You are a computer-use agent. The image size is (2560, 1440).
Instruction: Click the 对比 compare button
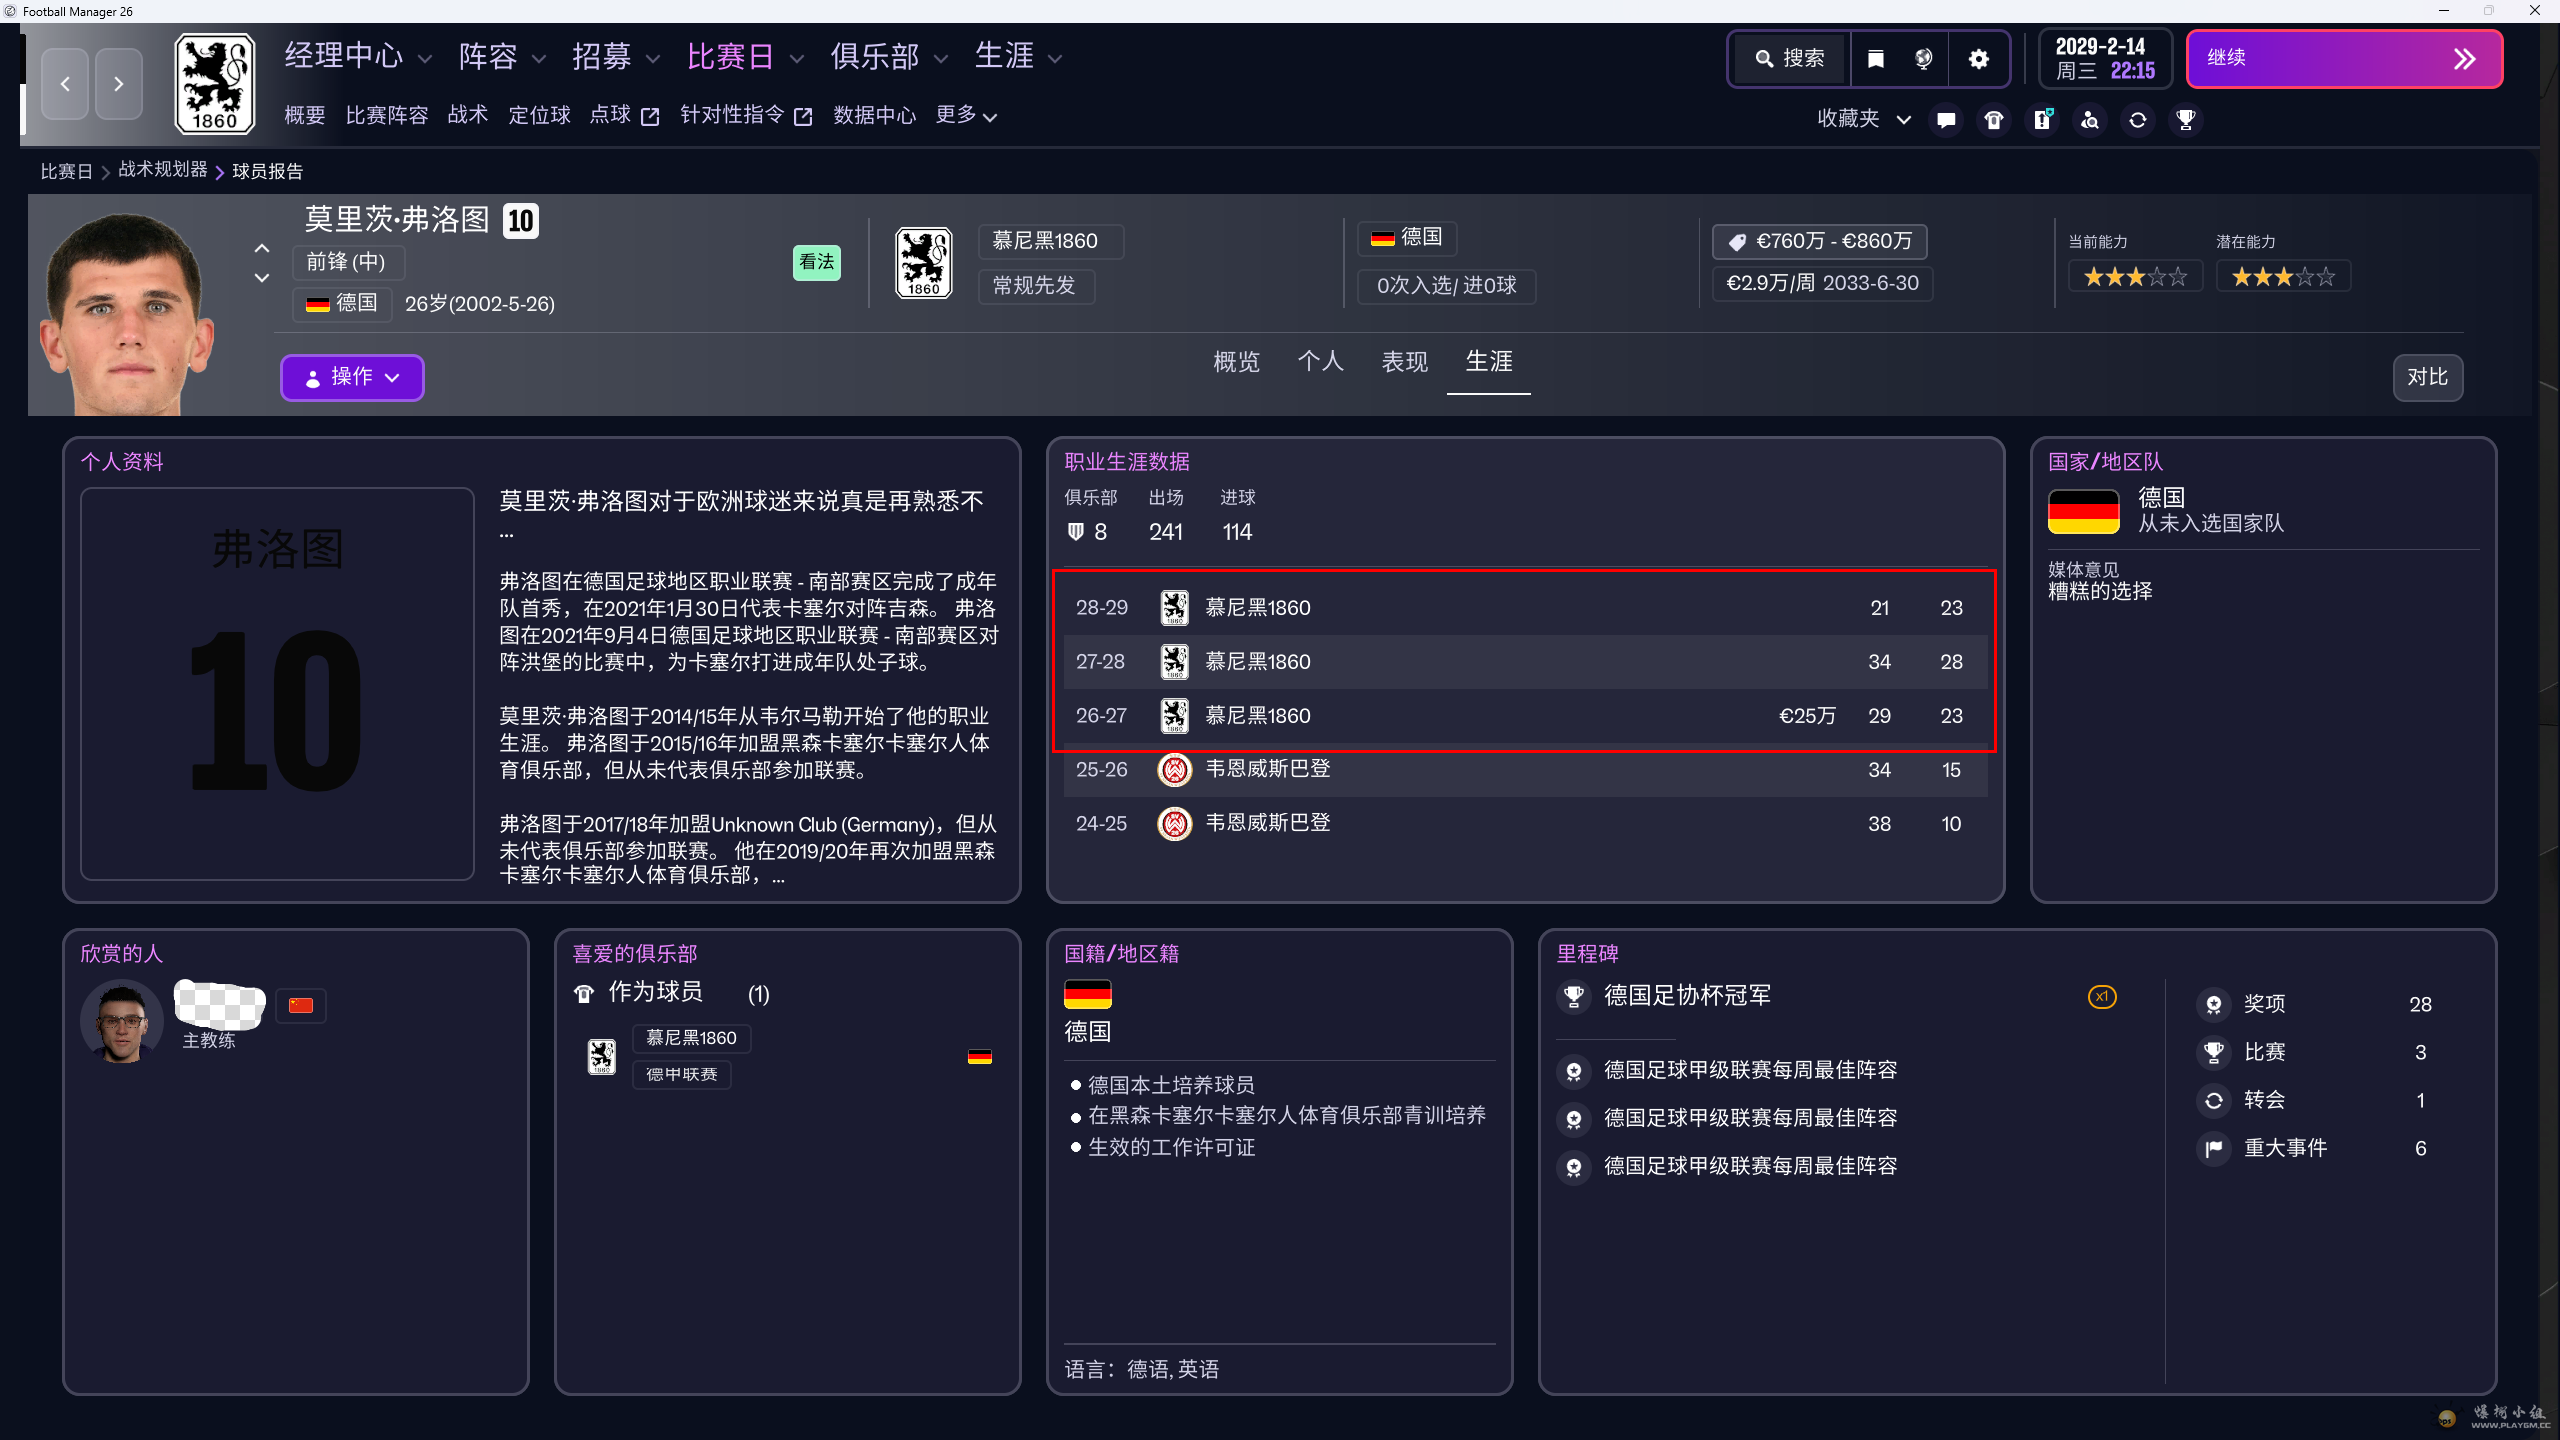[2427, 377]
